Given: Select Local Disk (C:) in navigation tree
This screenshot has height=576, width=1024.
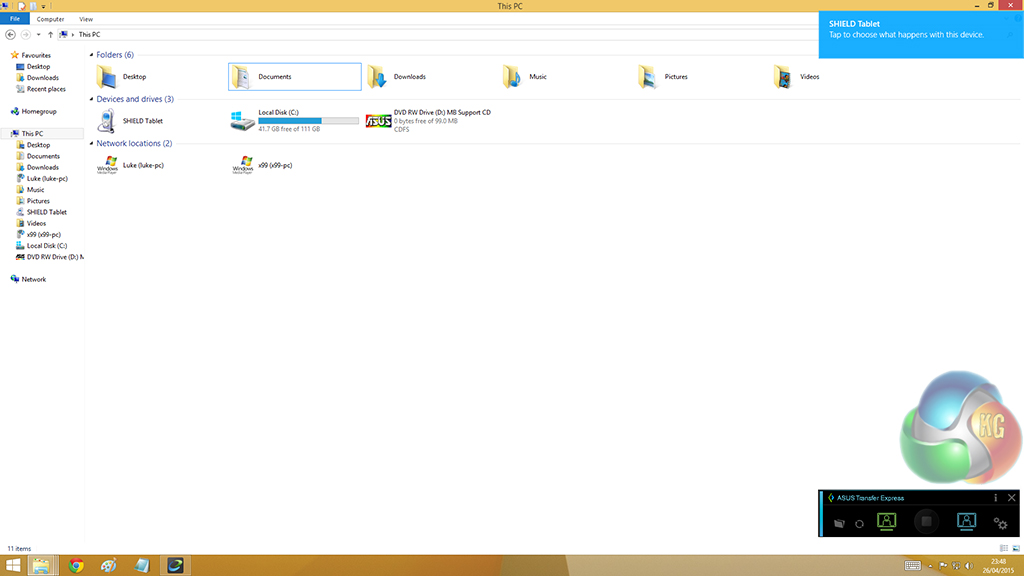Looking at the screenshot, I should [41, 246].
